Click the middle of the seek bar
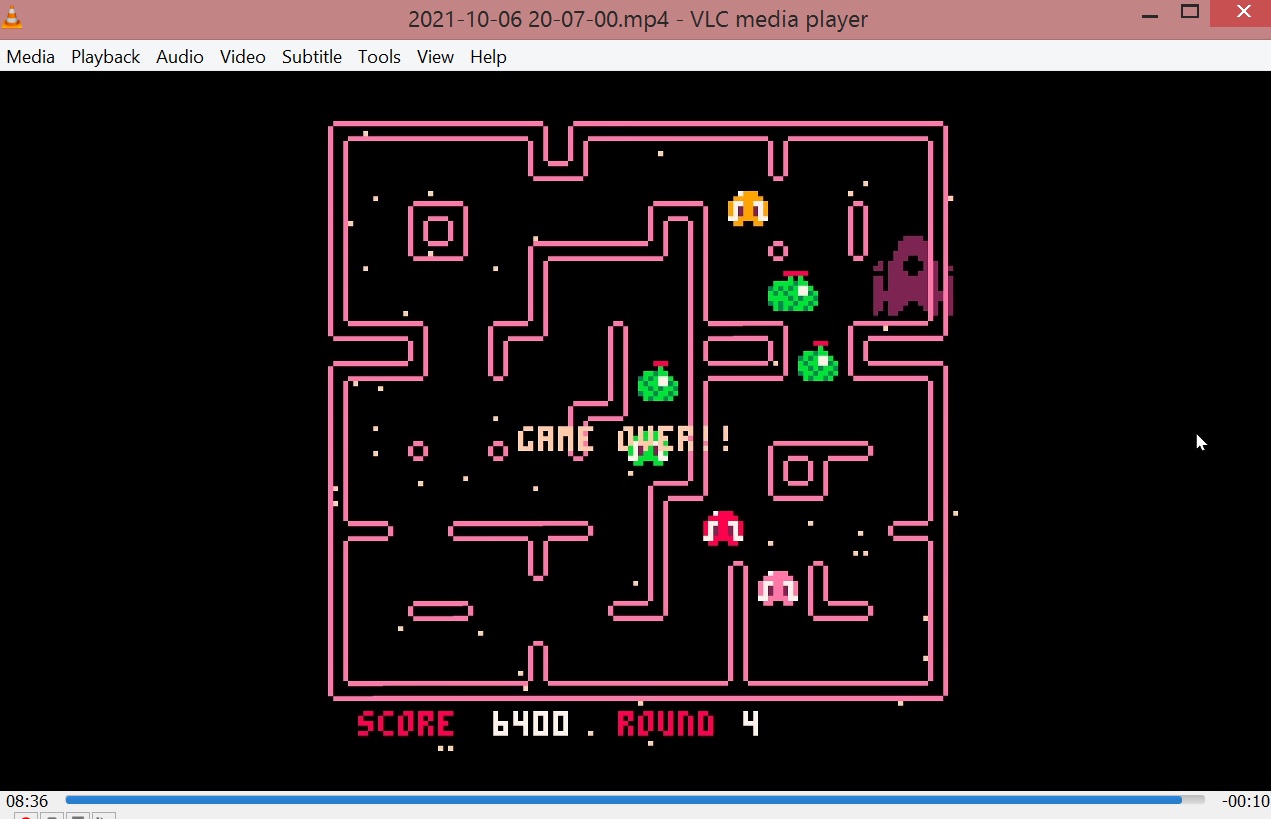Screen dimensions: 1271x819 click(x=635, y=800)
